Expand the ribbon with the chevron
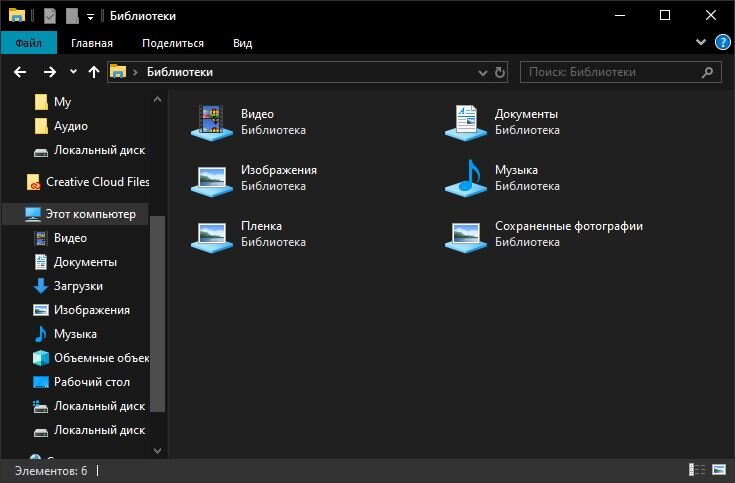Screen dimensions: 735x483 click(x=701, y=42)
